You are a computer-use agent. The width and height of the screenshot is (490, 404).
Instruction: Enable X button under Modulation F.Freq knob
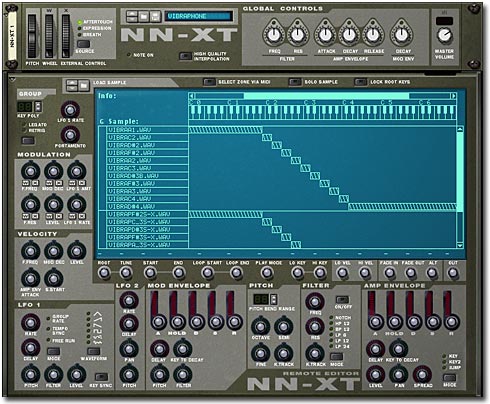[35, 183]
